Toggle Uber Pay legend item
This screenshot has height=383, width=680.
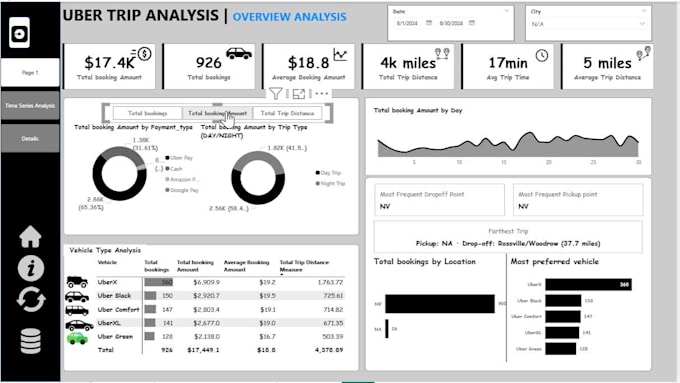tap(179, 158)
